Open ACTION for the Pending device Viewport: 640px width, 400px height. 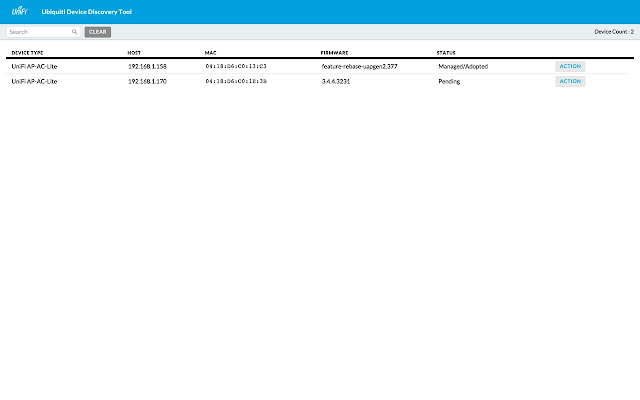pyautogui.click(x=570, y=81)
